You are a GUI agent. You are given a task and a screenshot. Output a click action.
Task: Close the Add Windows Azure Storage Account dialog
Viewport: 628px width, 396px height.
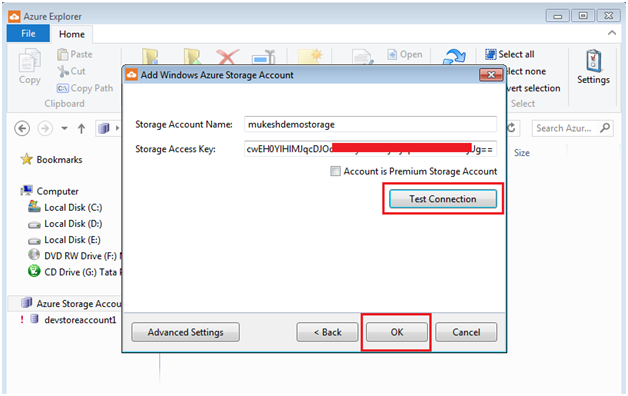(x=491, y=75)
